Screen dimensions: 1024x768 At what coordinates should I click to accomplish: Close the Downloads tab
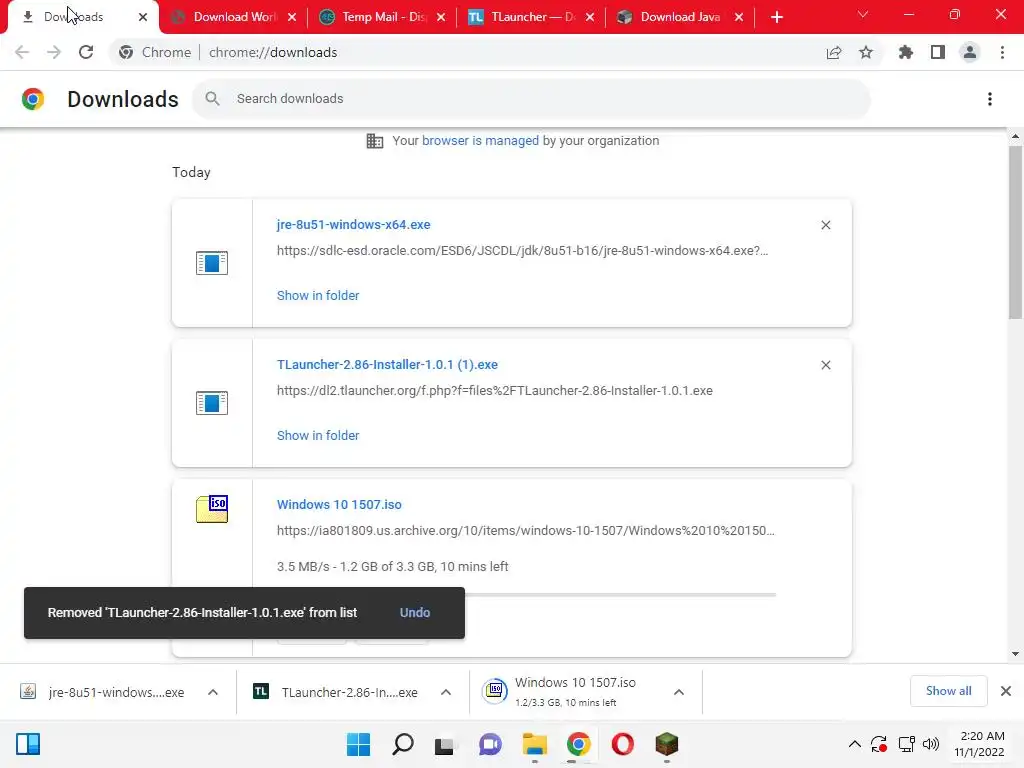click(143, 17)
